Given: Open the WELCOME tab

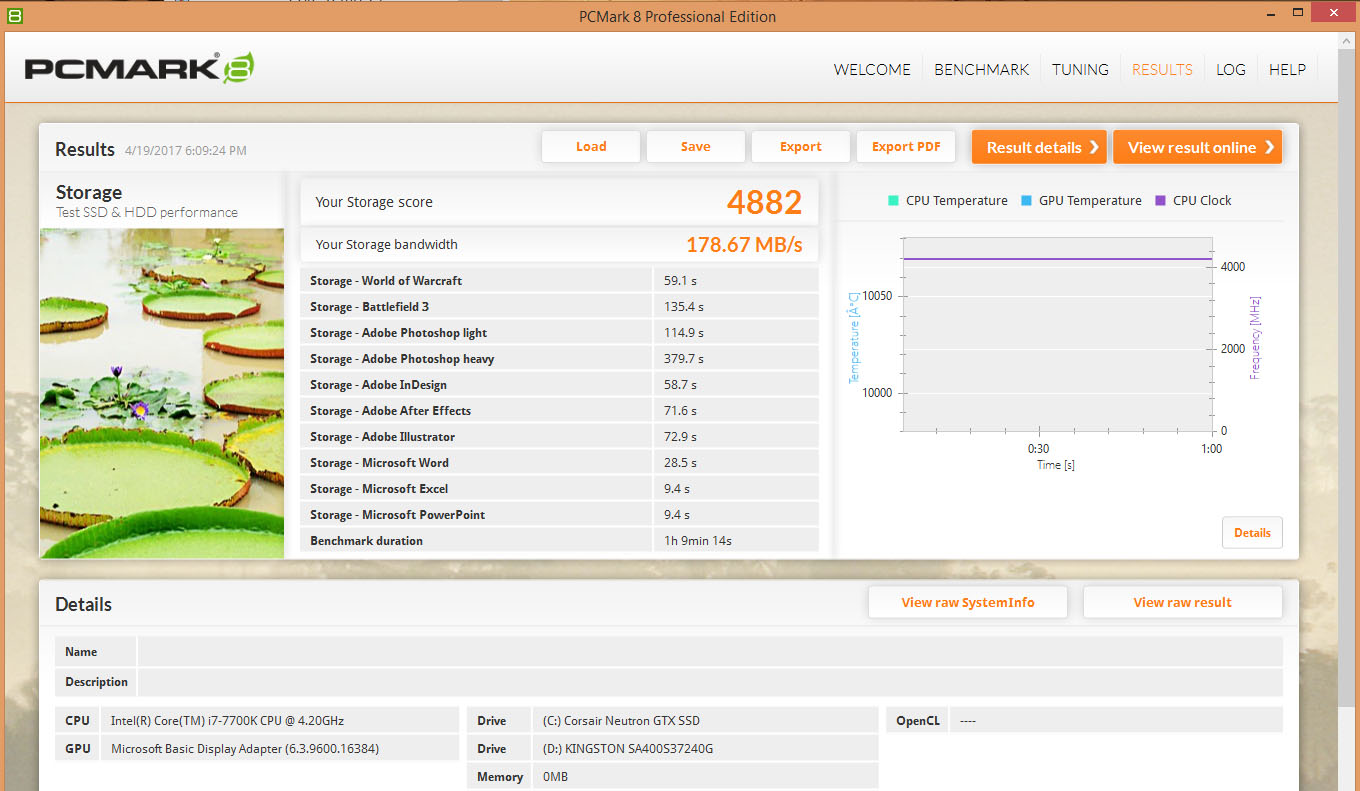Looking at the screenshot, I should click(872, 69).
